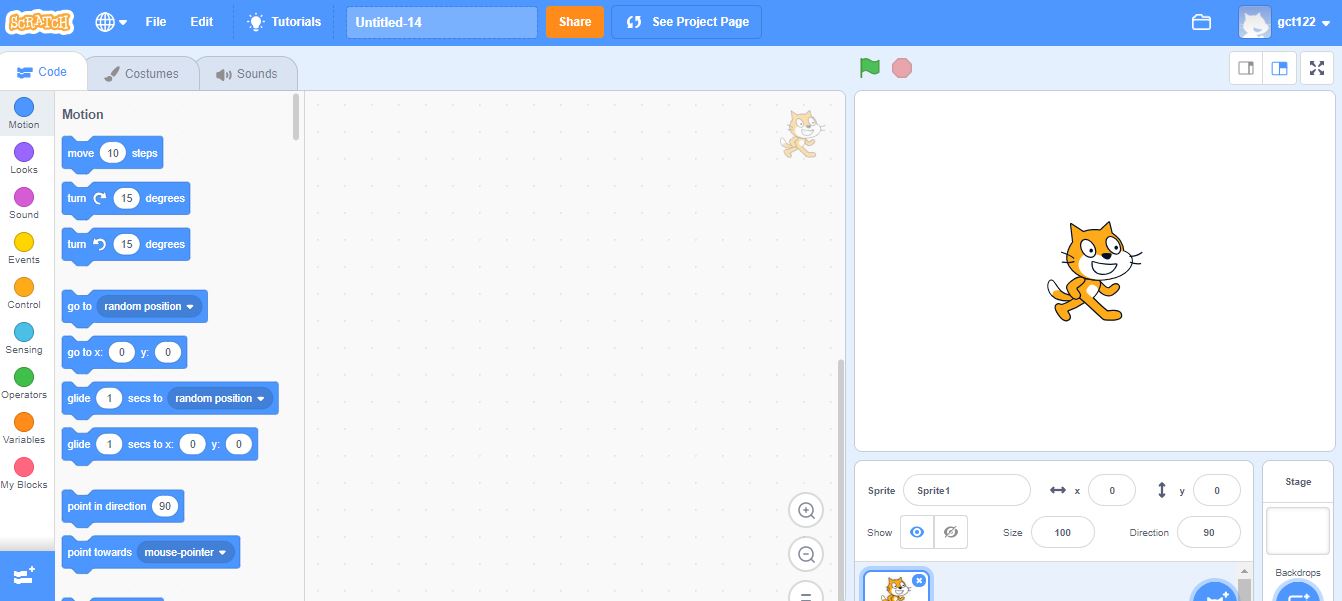
Task: Select the Looks block category
Action: coord(24,159)
